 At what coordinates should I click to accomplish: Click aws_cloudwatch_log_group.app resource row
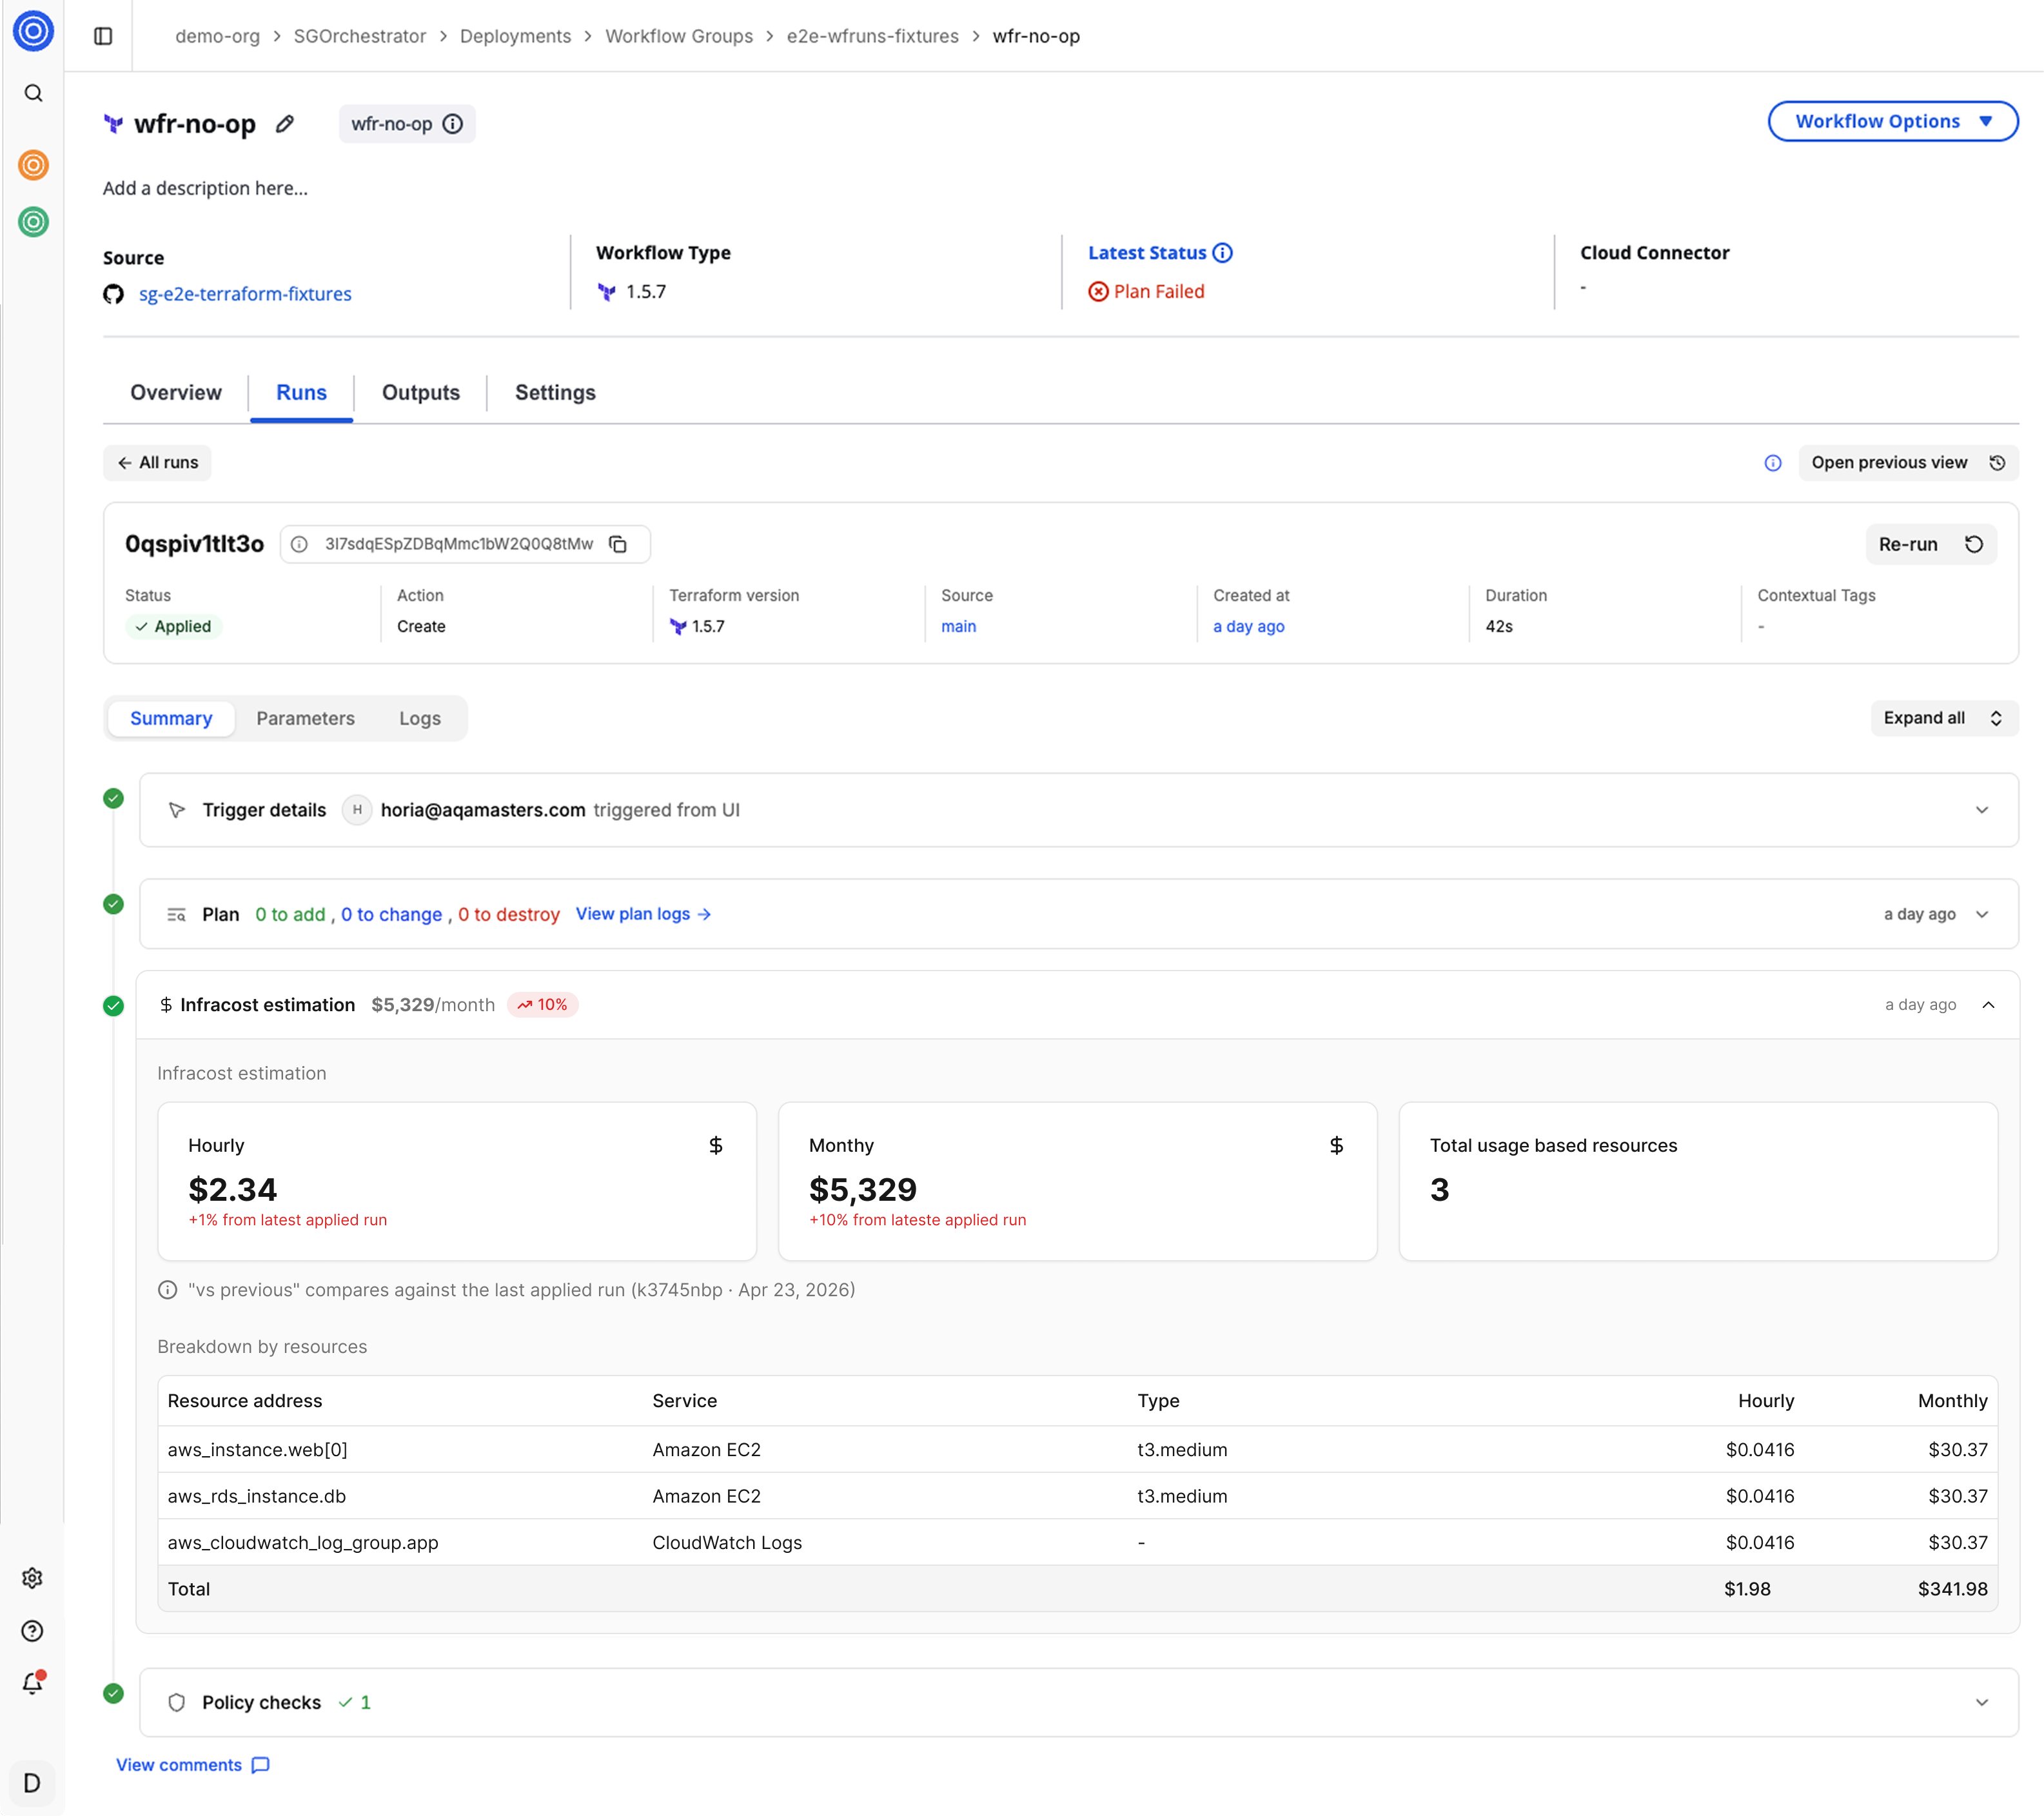[x=1077, y=1543]
